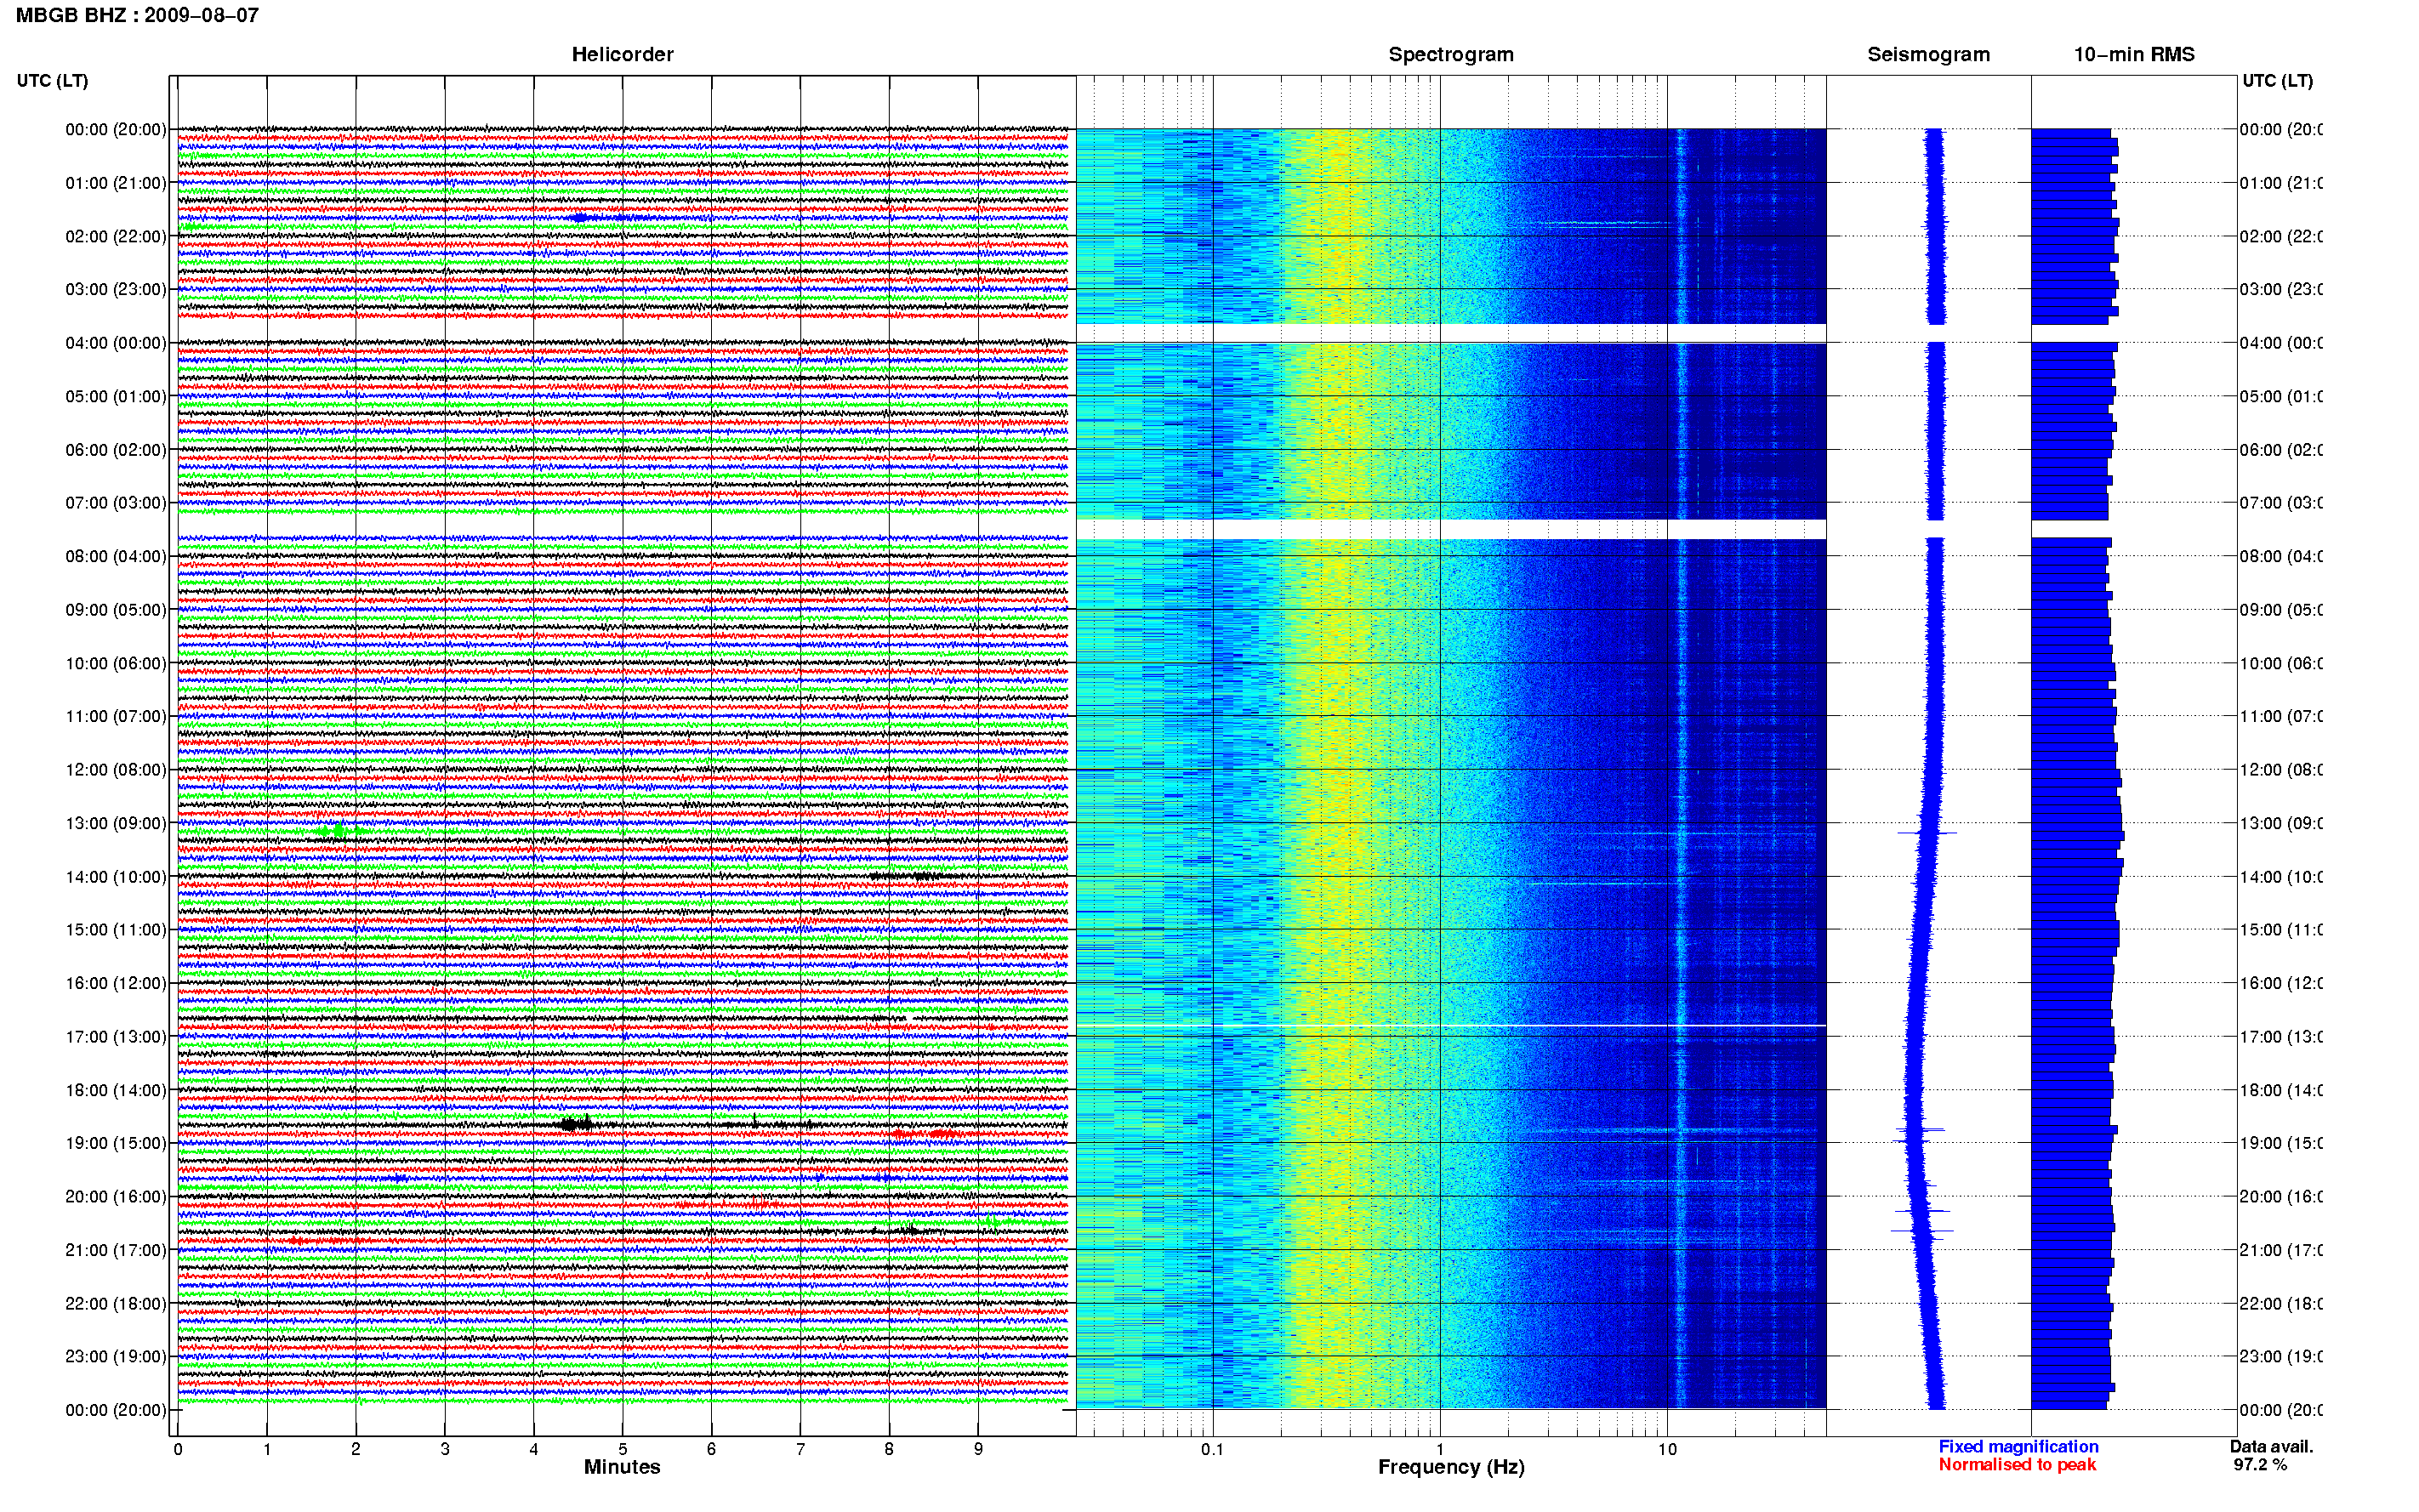2419x1512 pixels.
Task: Click the left time label 16:00 (12:00)
Action: tap(116, 983)
